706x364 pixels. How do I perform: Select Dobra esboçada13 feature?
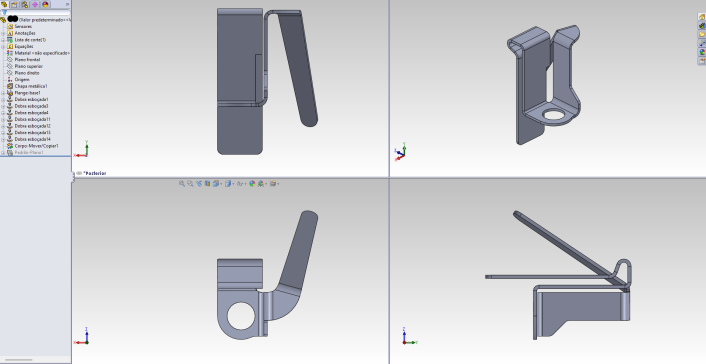(32, 133)
